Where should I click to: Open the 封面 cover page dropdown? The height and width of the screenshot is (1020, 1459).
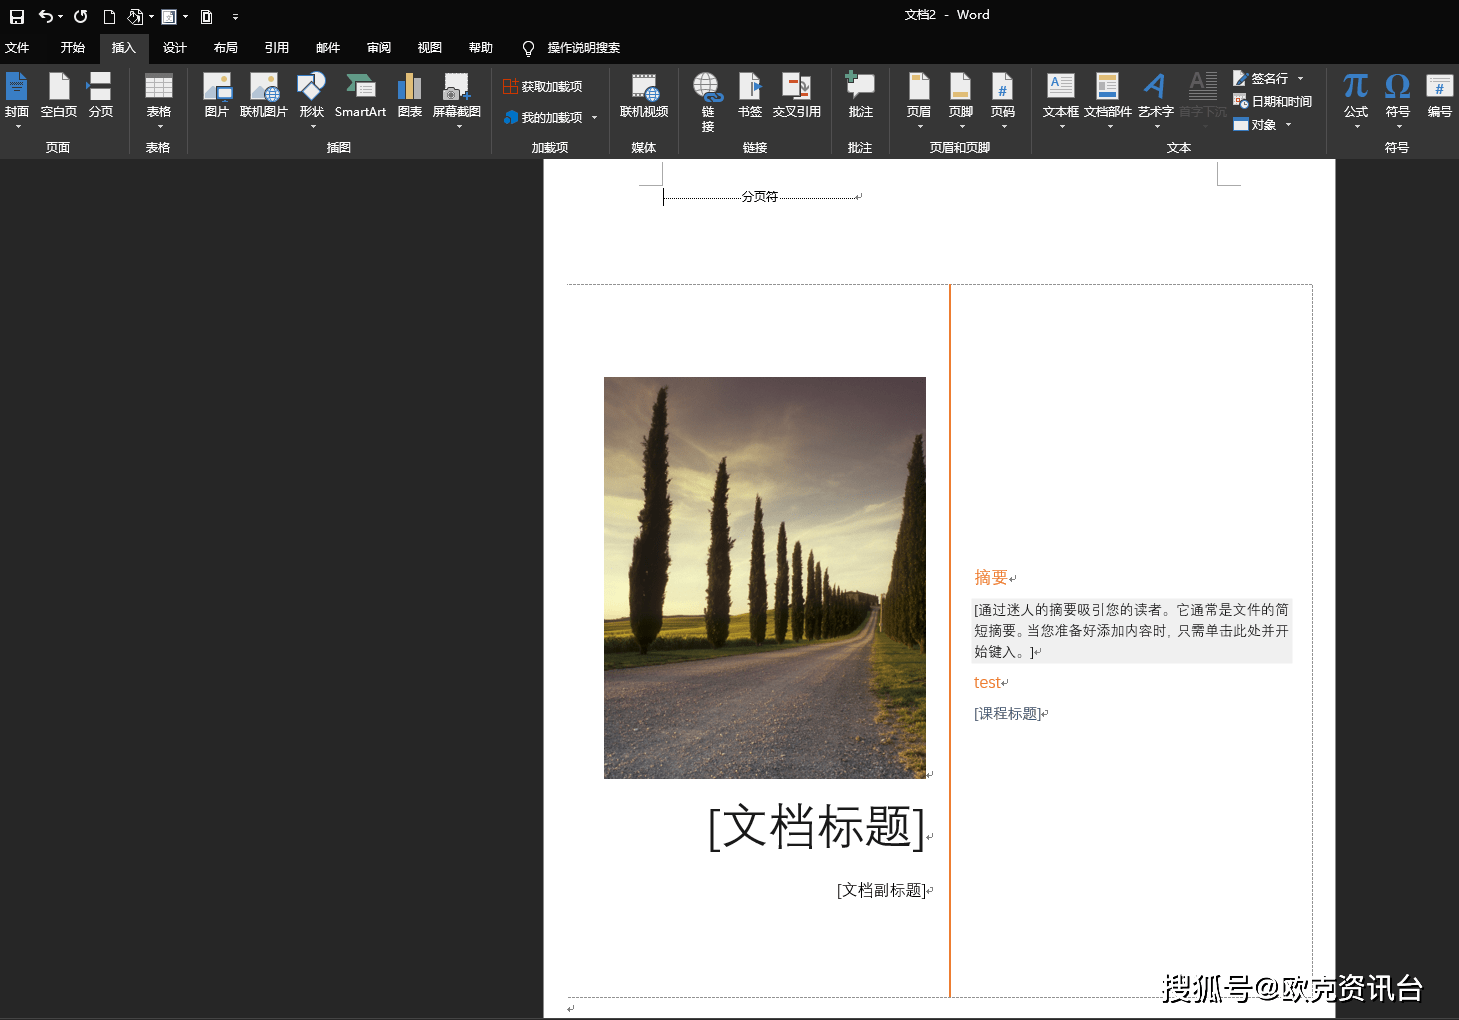17,100
